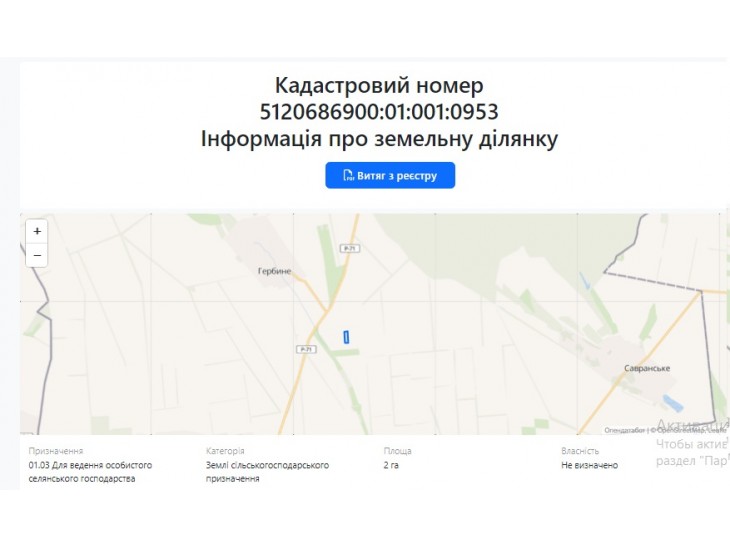Click the area value '2 га'

click(x=391, y=465)
